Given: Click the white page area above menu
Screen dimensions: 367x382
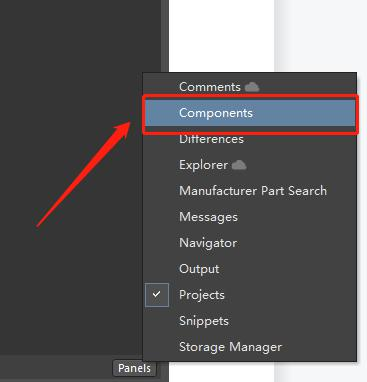Looking at the screenshot, I should (x=221, y=36).
